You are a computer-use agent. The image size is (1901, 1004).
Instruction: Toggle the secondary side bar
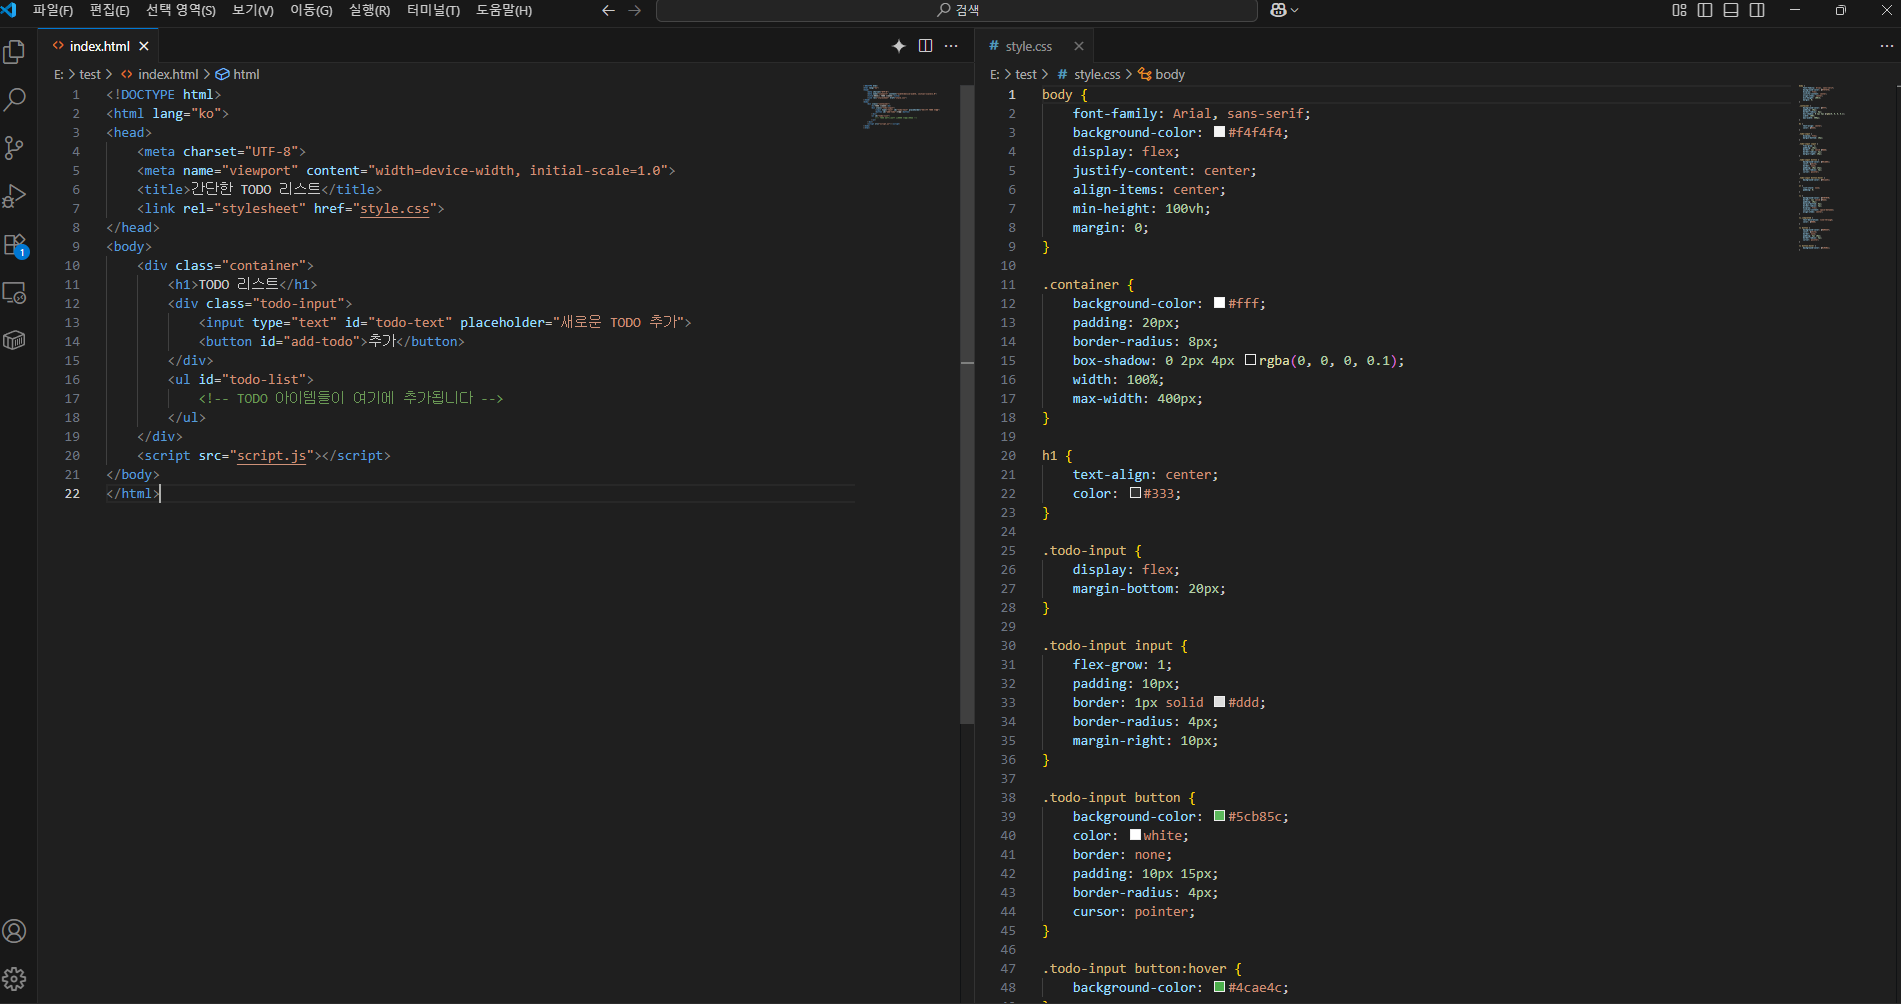(1757, 10)
